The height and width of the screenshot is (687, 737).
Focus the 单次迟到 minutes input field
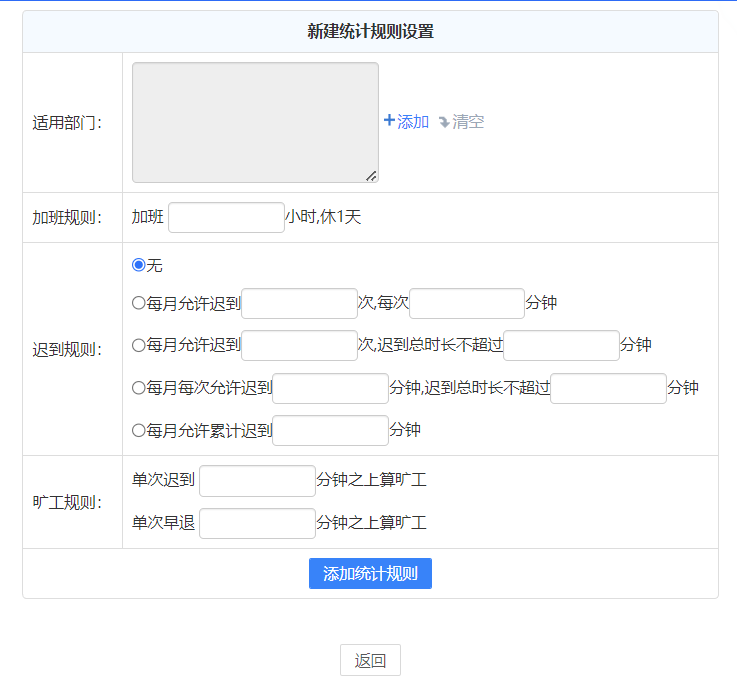[x=257, y=480]
